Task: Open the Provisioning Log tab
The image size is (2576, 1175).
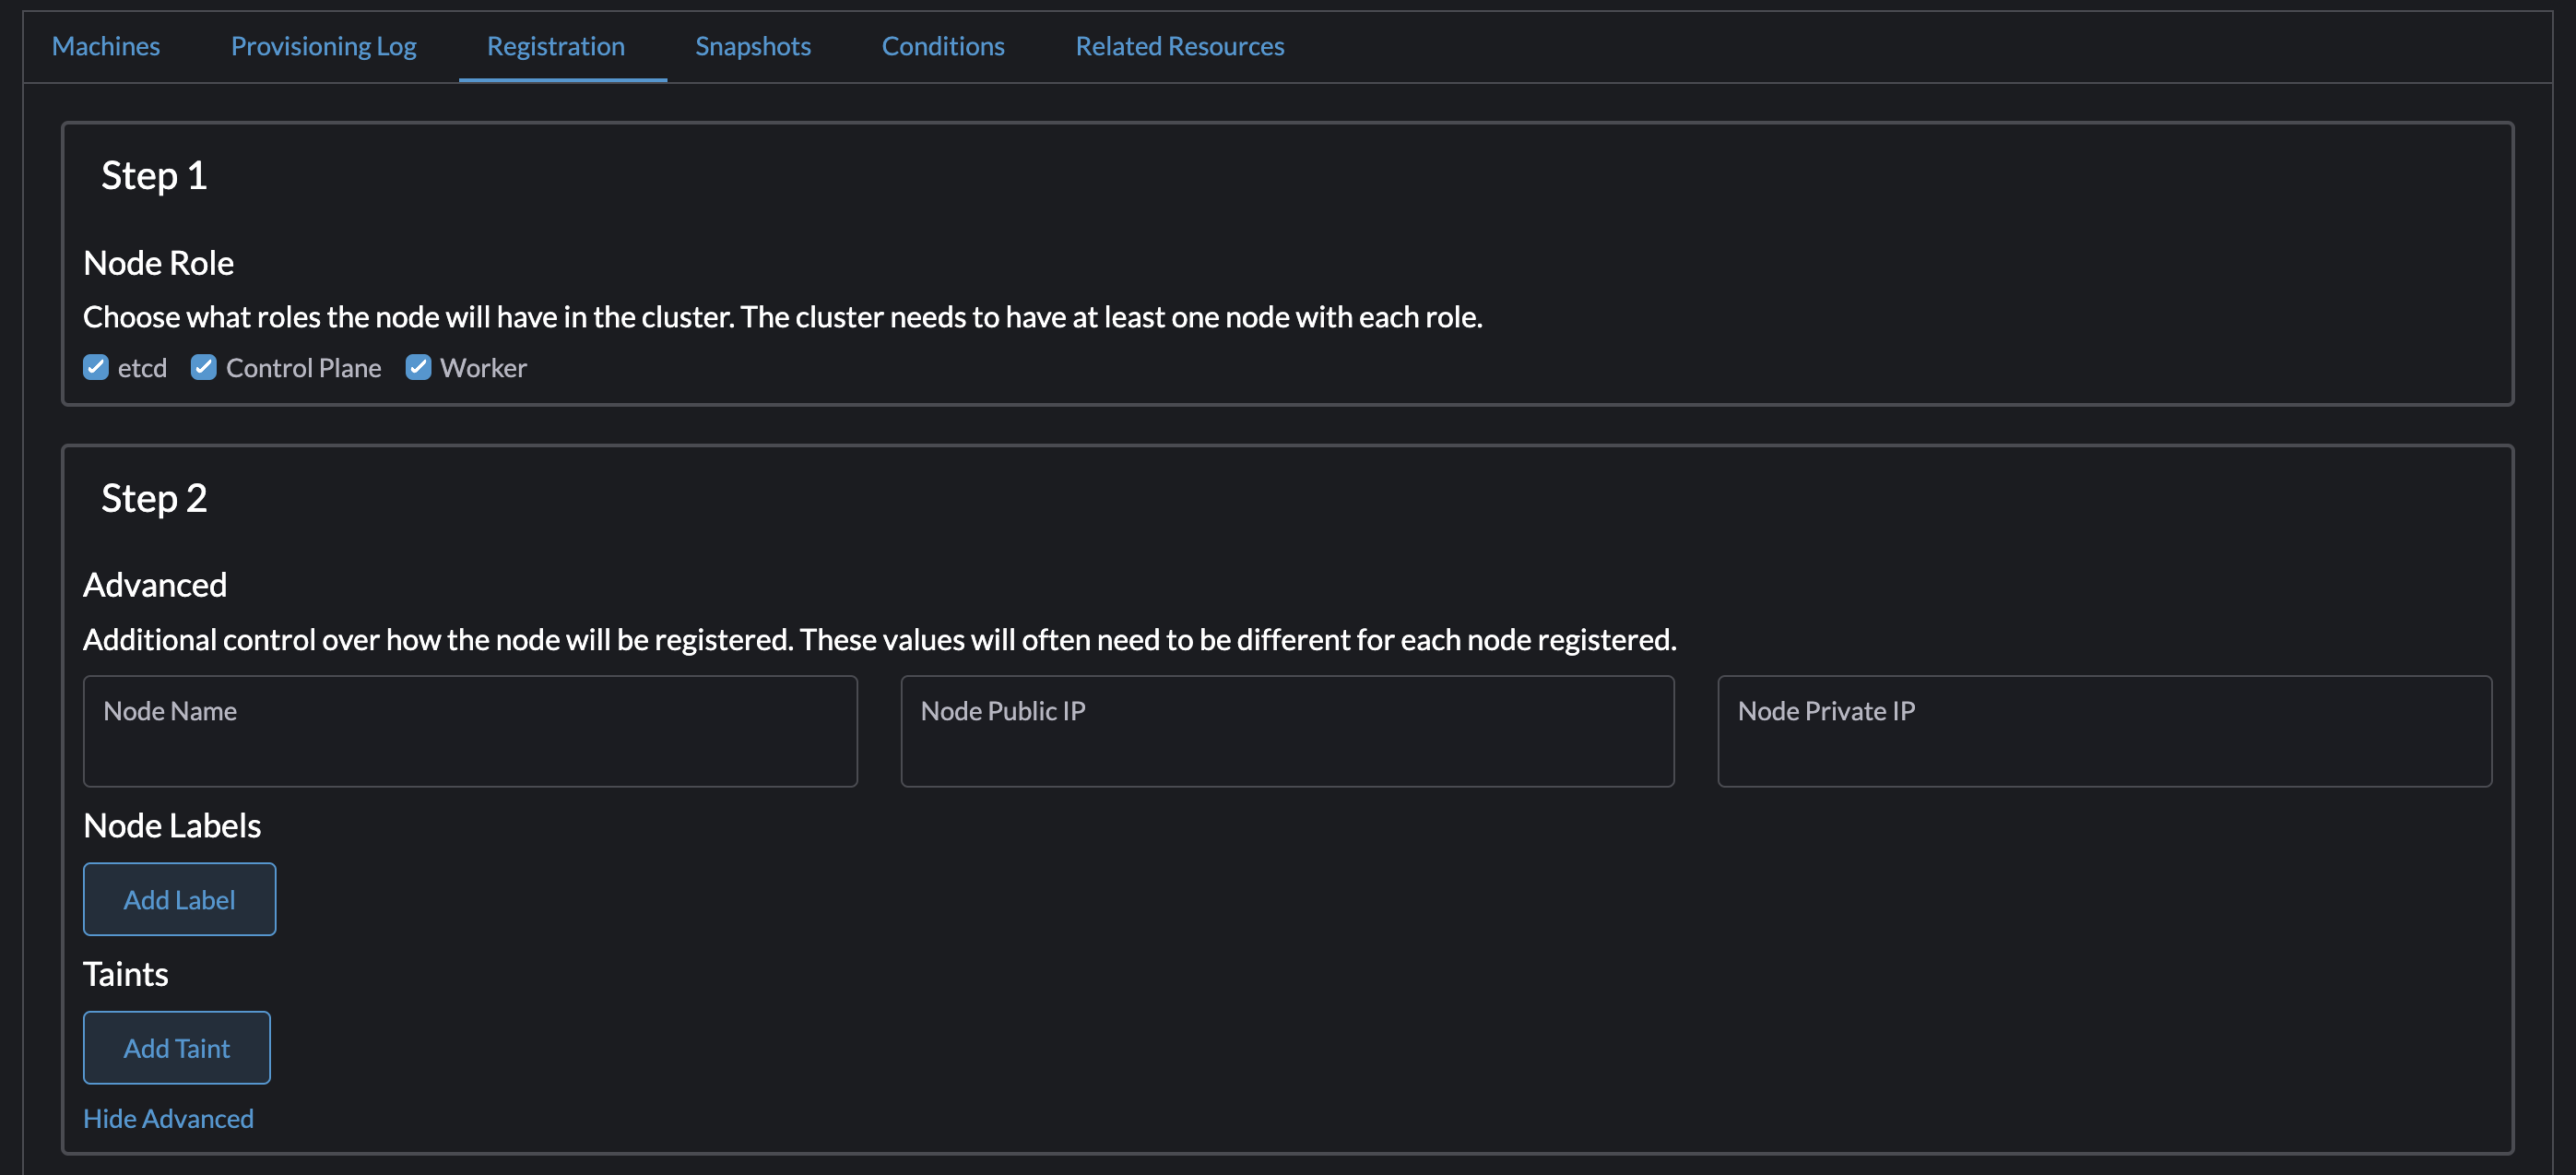Action: pos(323,46)
